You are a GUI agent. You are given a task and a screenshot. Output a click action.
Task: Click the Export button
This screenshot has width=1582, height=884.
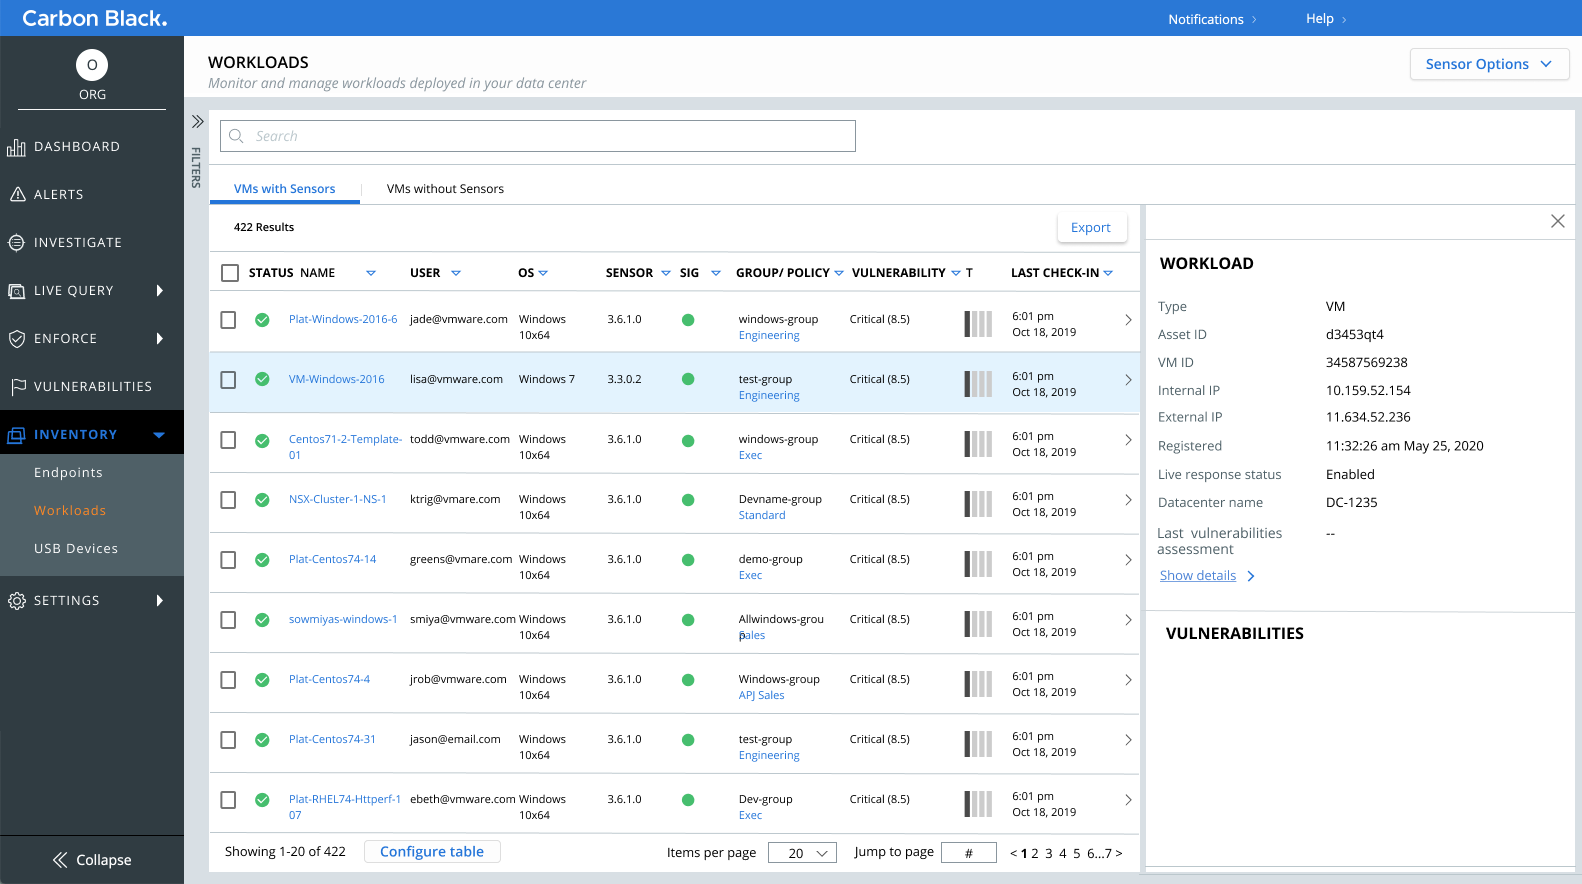pyautogui.click(x=1091, y=228)
